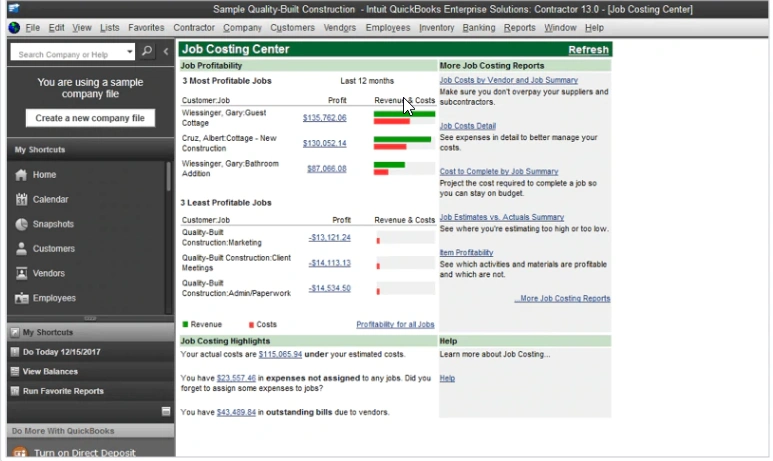Click the Do Today calendar icon

(15, 352)
